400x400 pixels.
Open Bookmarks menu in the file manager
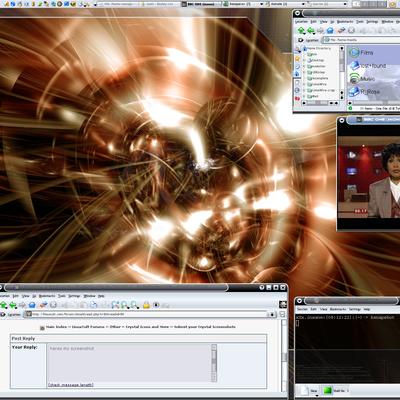click(x=345, y=22)
